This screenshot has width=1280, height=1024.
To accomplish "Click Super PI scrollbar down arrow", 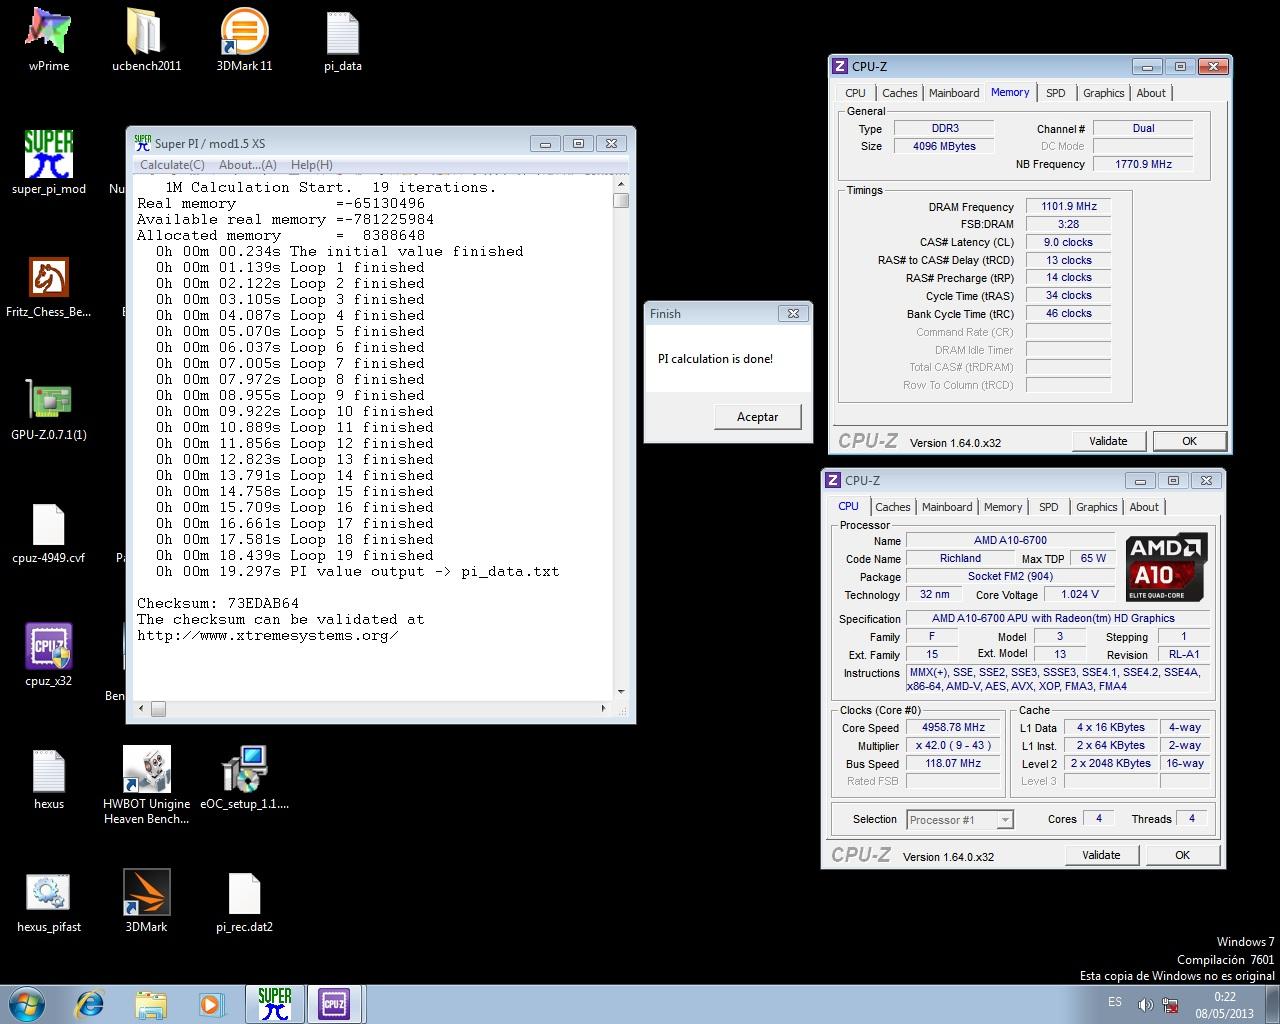I will click(621, 691).
